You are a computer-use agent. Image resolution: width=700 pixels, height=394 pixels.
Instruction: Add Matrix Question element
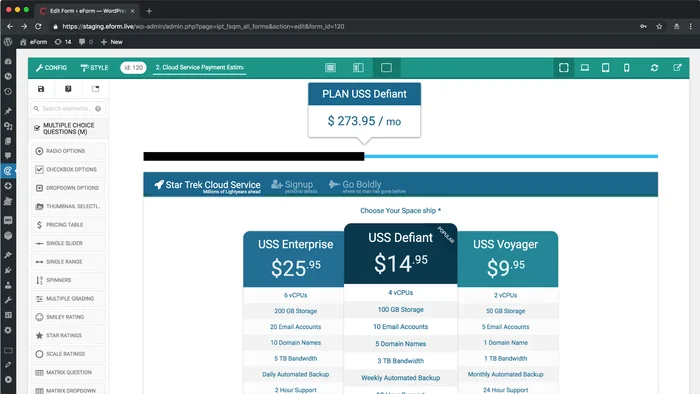(68, 372)
